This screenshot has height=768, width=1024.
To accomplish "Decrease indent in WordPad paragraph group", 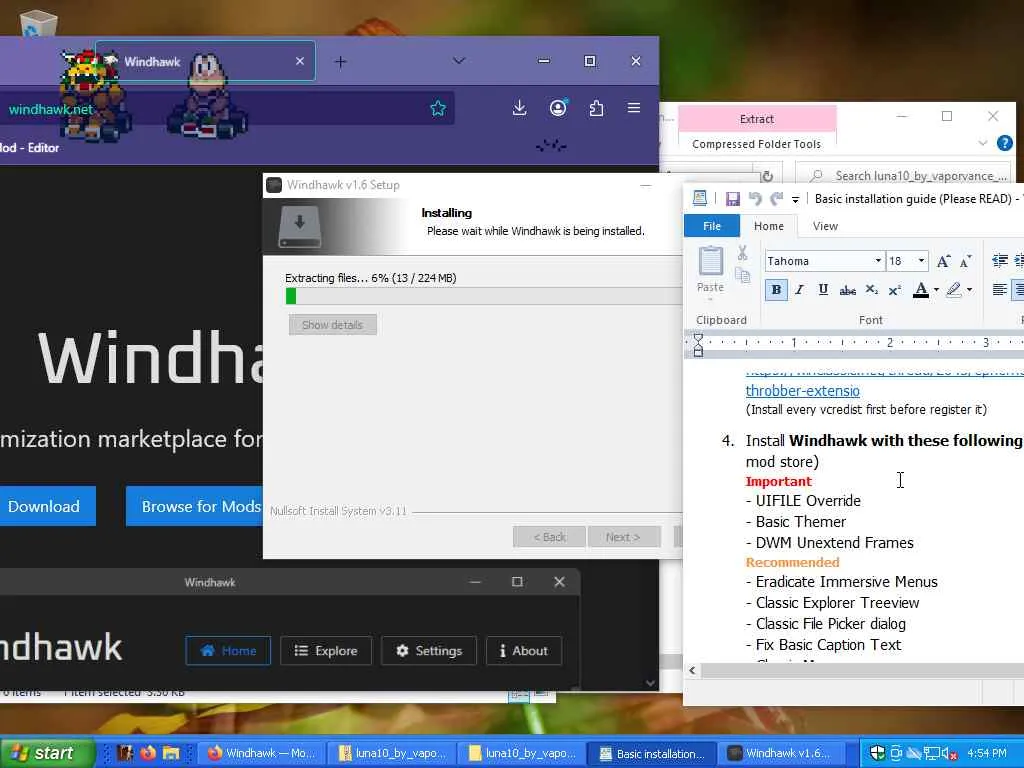I will point(999,261).
